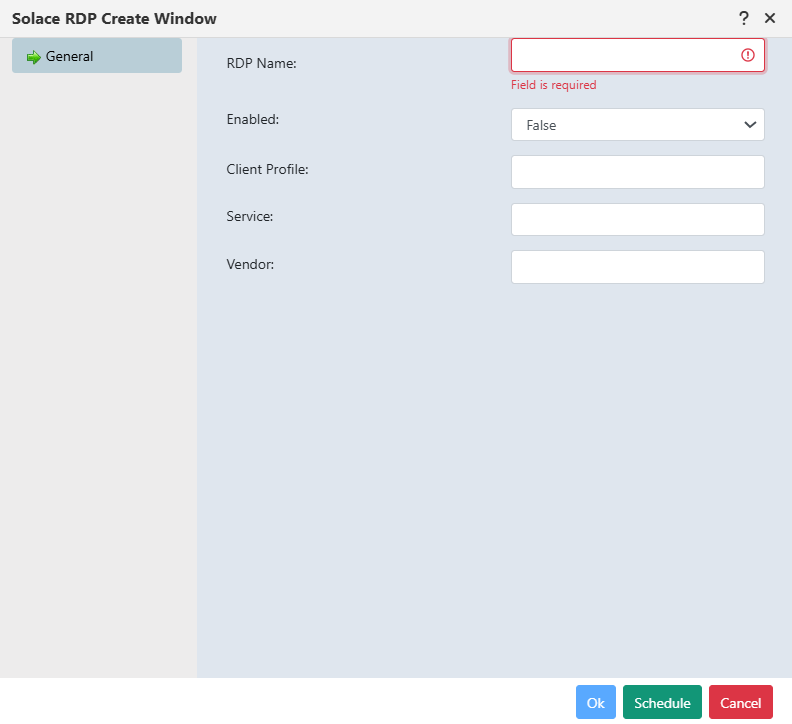This screenshot has width=792, height=724.
Task: Open the Enabled dropdown showing False
Action: 637,124
